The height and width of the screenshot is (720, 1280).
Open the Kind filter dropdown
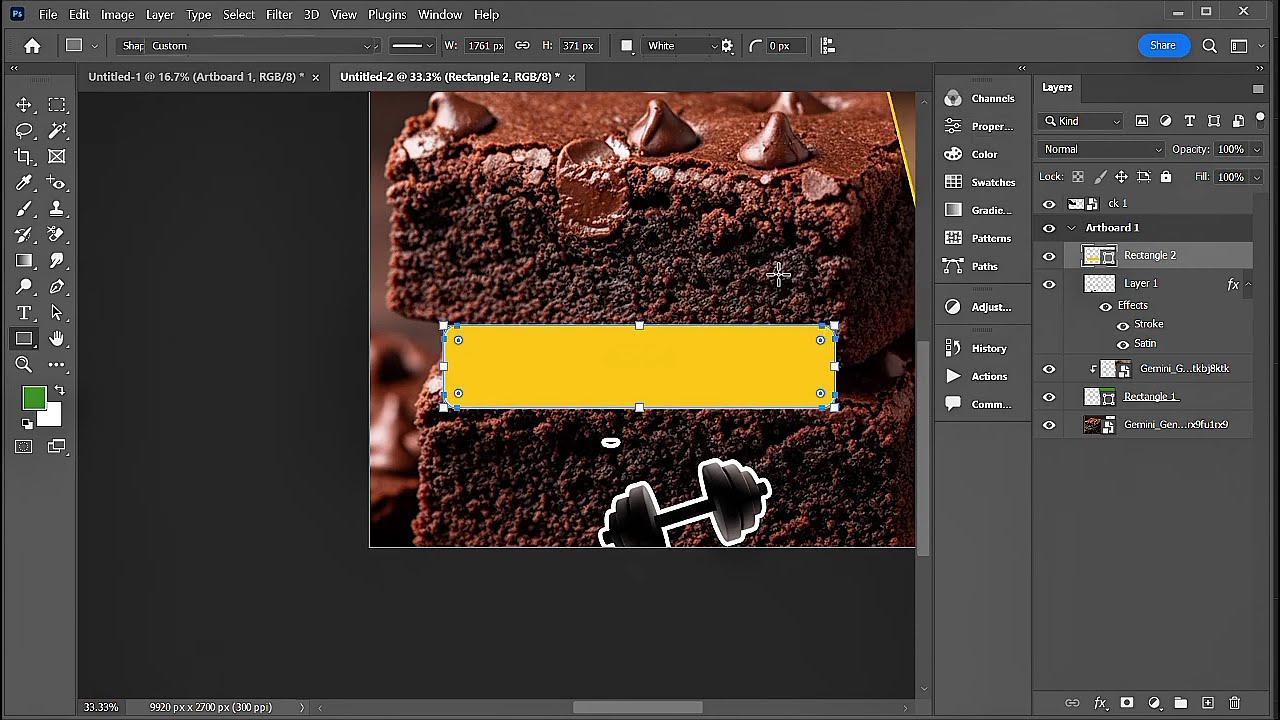tap(1082, 121)
